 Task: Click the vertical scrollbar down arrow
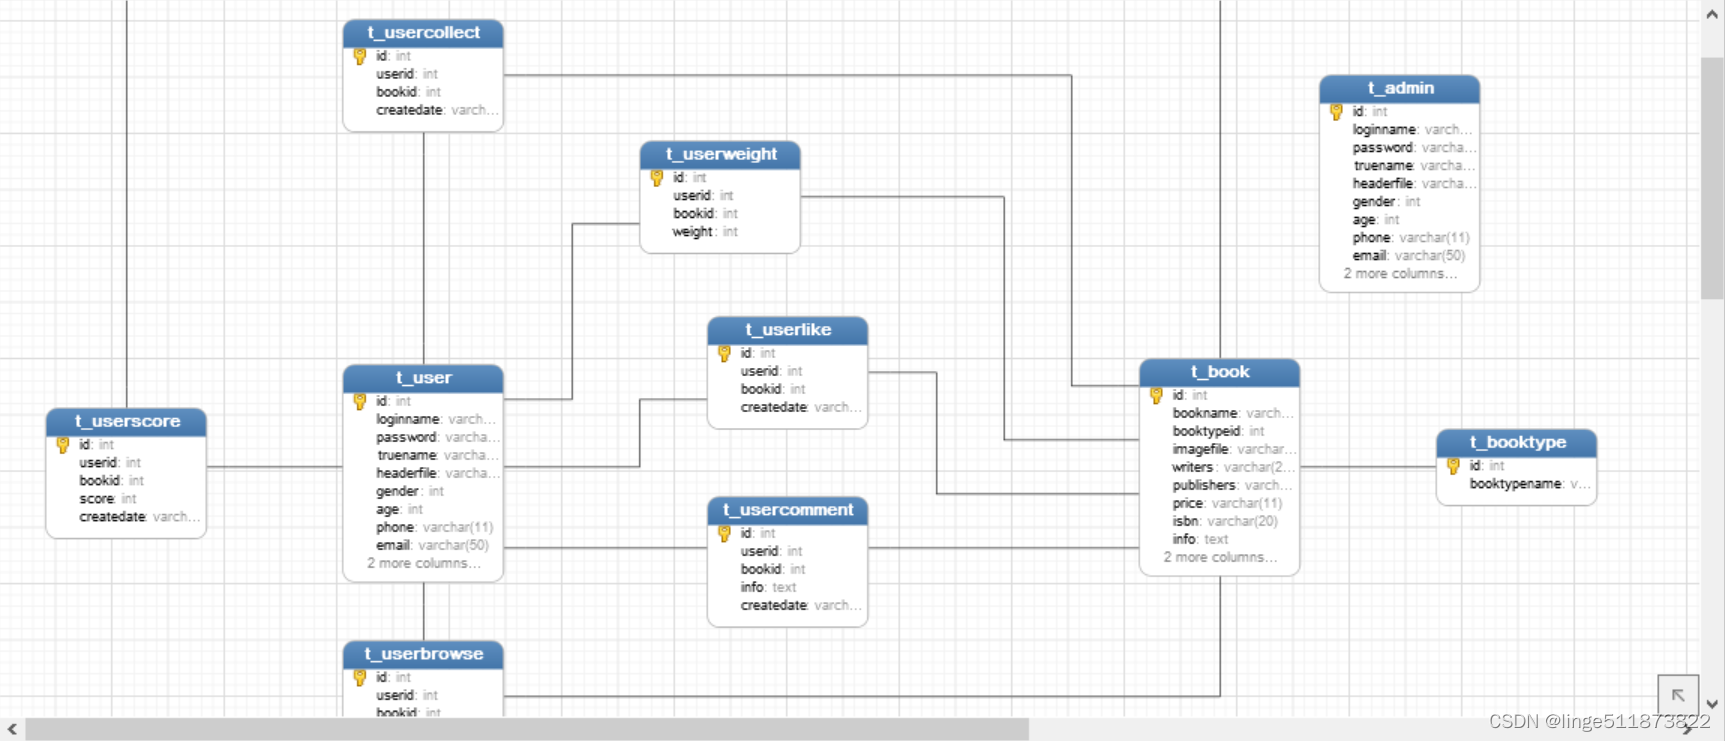pos(1712,704)
